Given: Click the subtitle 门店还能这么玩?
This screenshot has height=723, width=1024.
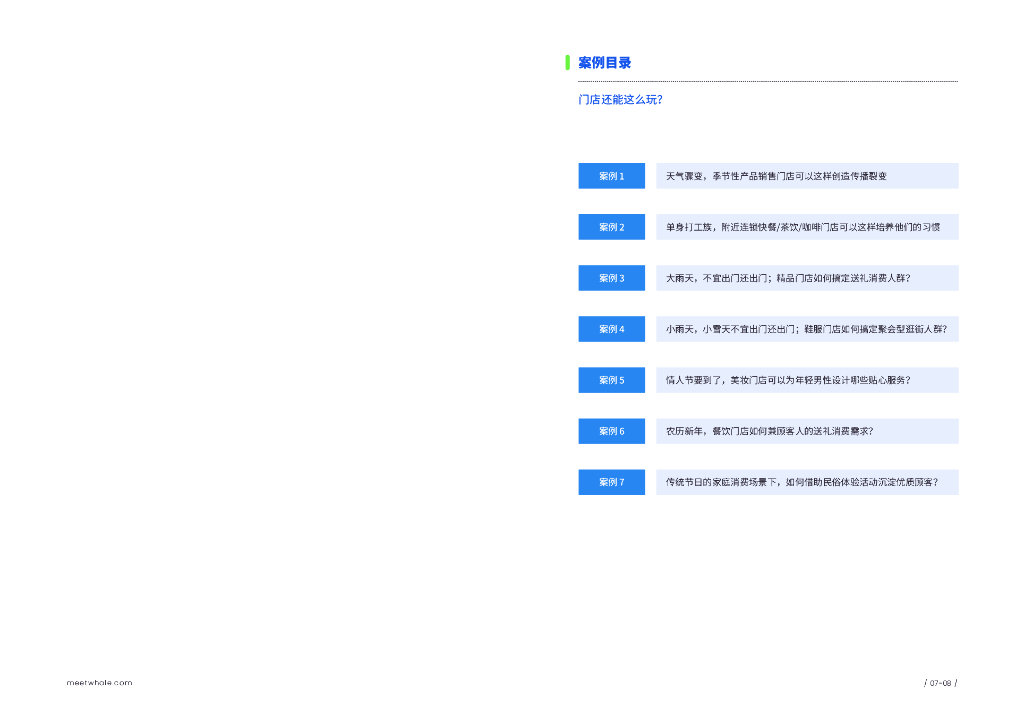Looking at the screenshot, I should (x=620, y=99).
